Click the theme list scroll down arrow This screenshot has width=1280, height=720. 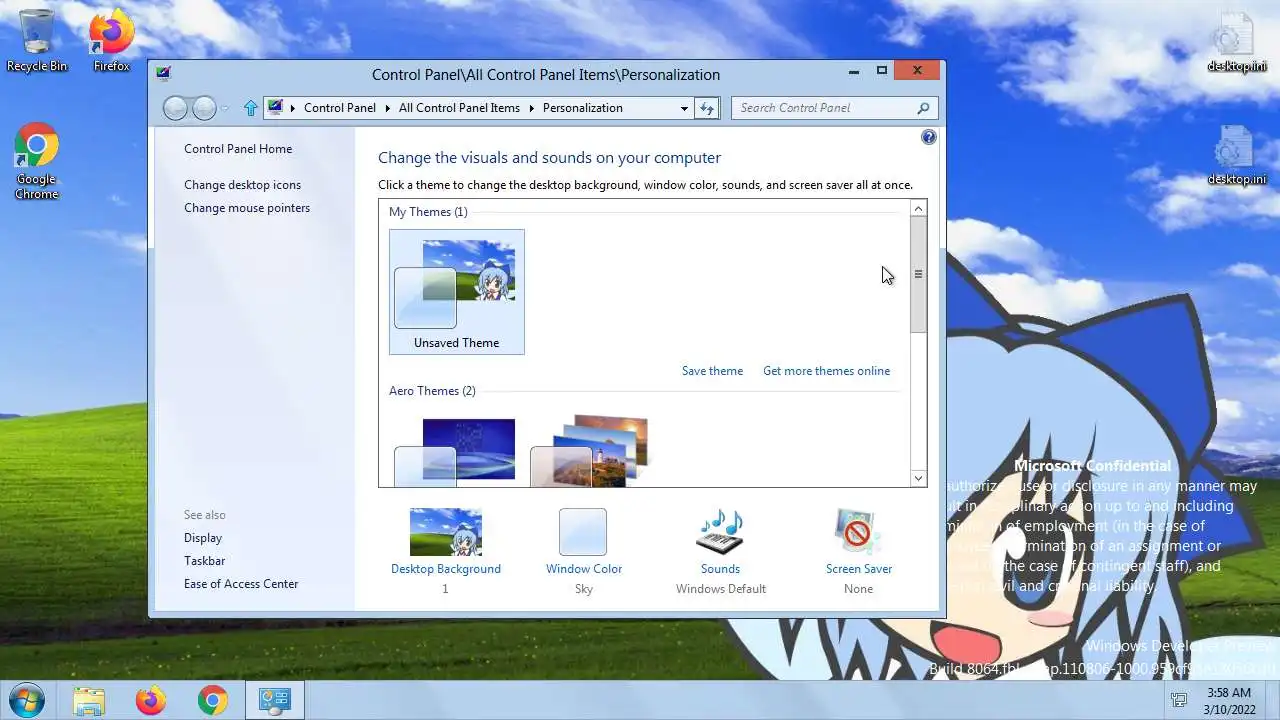pyautogui.click(x=918, y=478)
